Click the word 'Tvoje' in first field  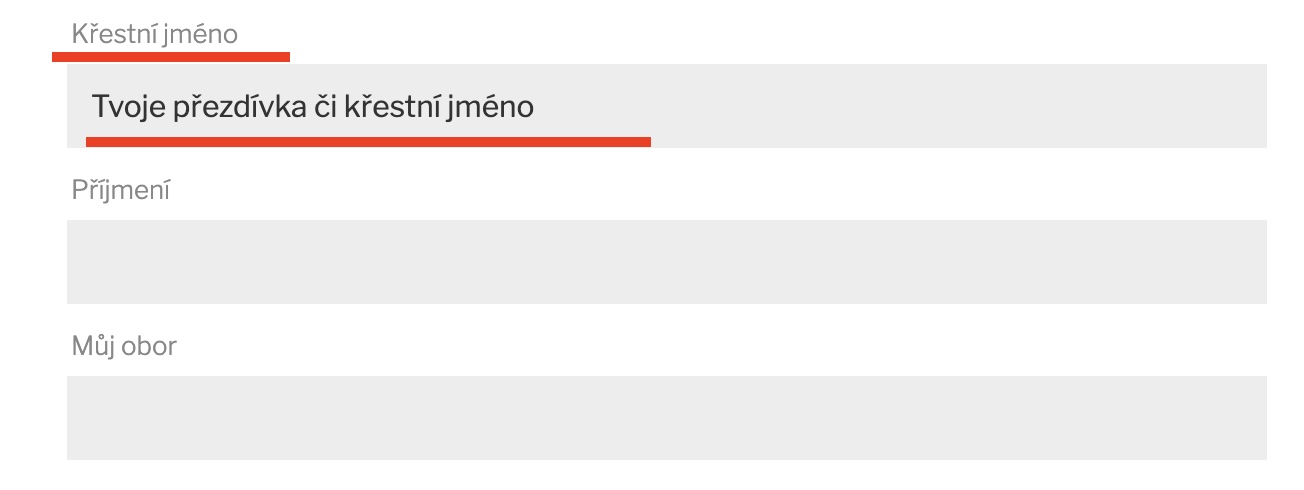[129, 107]
